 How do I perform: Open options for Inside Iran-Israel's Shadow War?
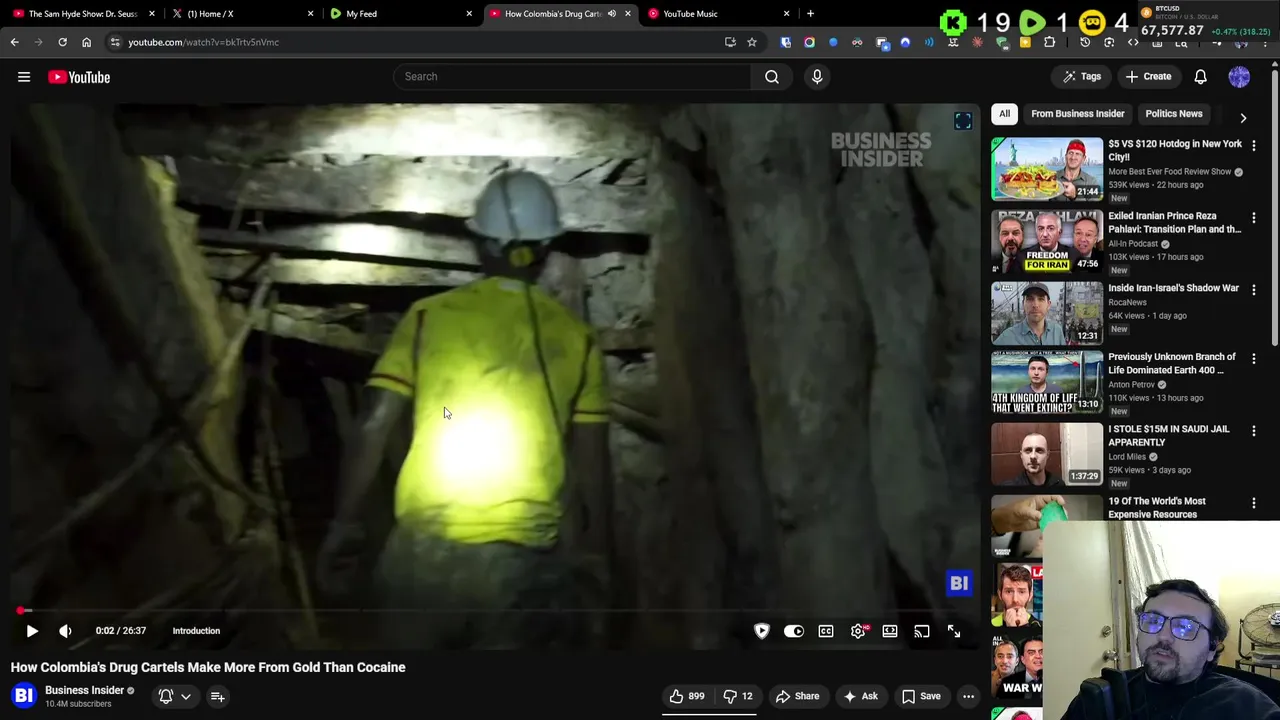coord(1254,289)
